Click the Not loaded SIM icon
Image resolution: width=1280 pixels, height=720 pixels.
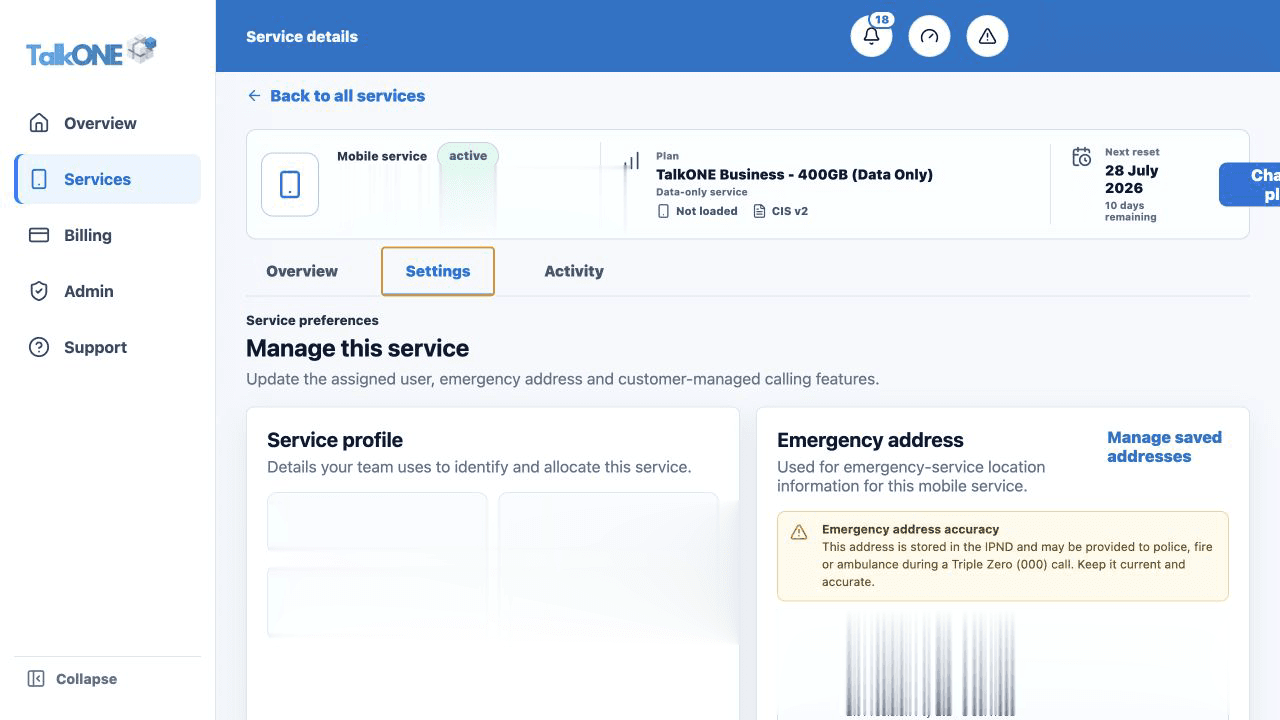[663, 211]
